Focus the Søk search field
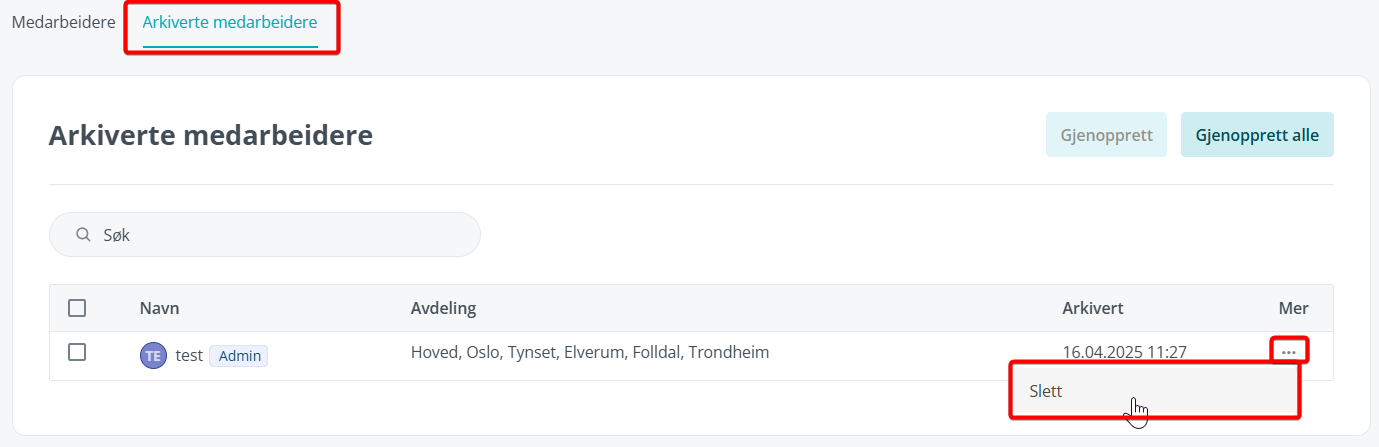The width and height of the screenshot is (1379, 447). coord(265,235)
